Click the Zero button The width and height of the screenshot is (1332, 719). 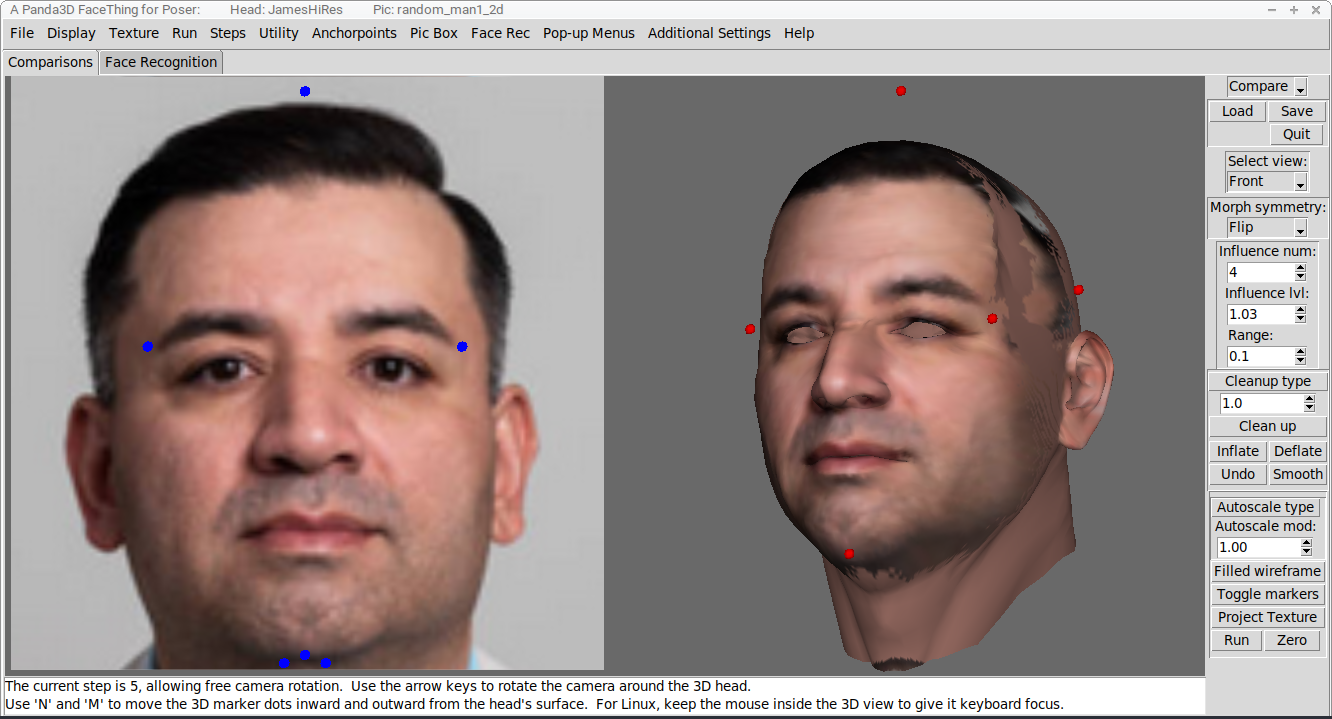tap(1292, 640)
